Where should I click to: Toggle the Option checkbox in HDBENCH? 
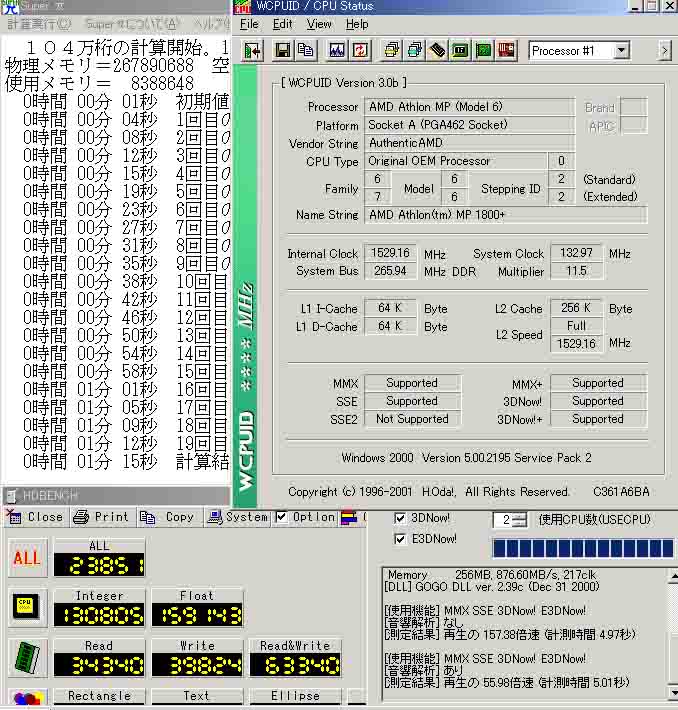point(282,517)
